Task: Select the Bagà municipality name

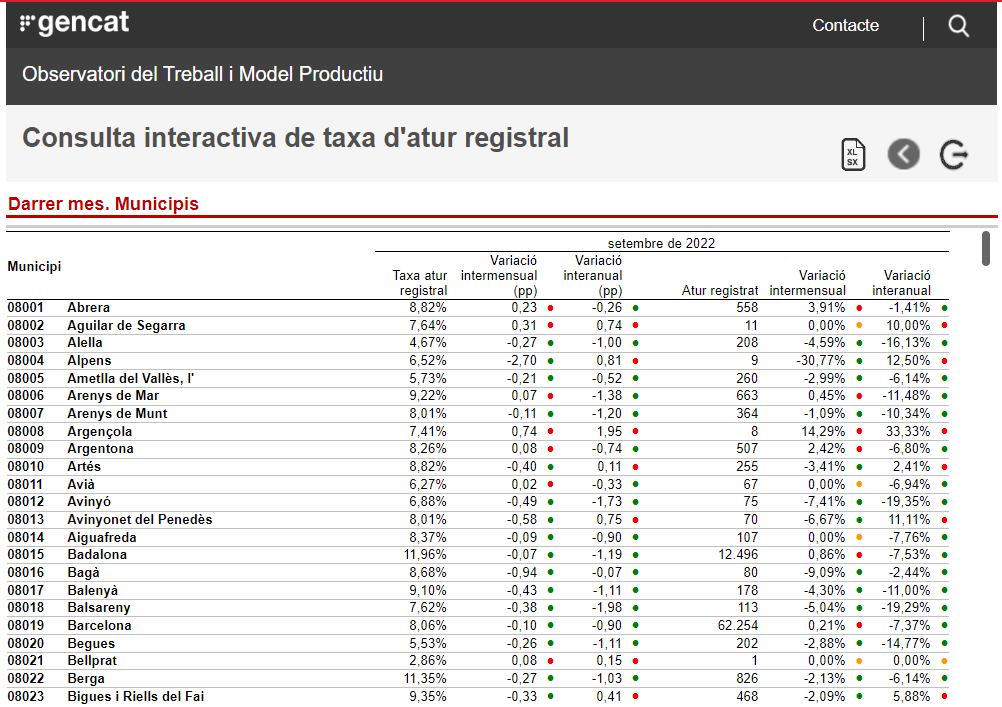Action: (84, 573)
